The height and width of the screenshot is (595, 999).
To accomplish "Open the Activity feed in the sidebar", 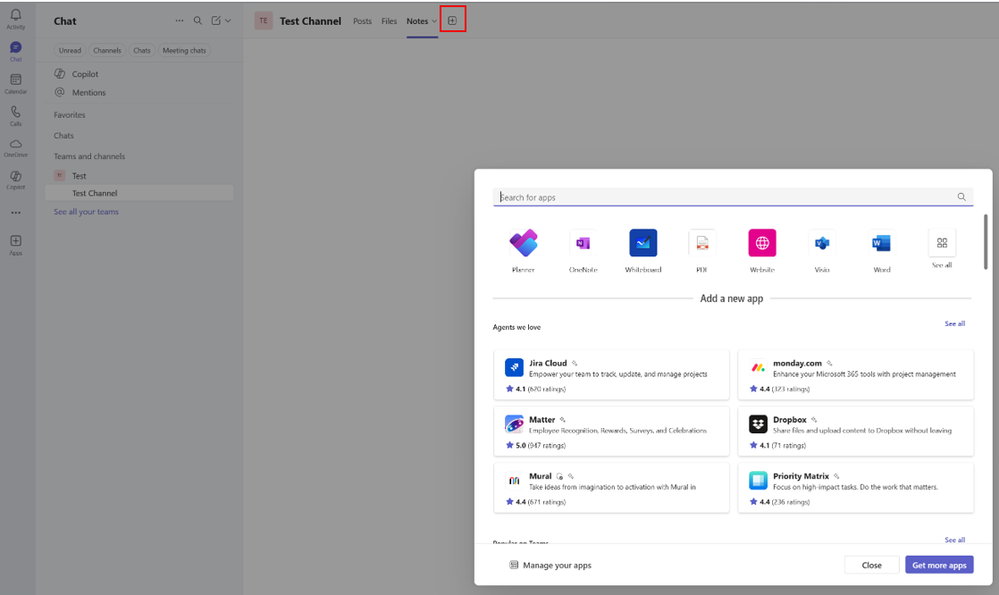I will coord(16,19).
